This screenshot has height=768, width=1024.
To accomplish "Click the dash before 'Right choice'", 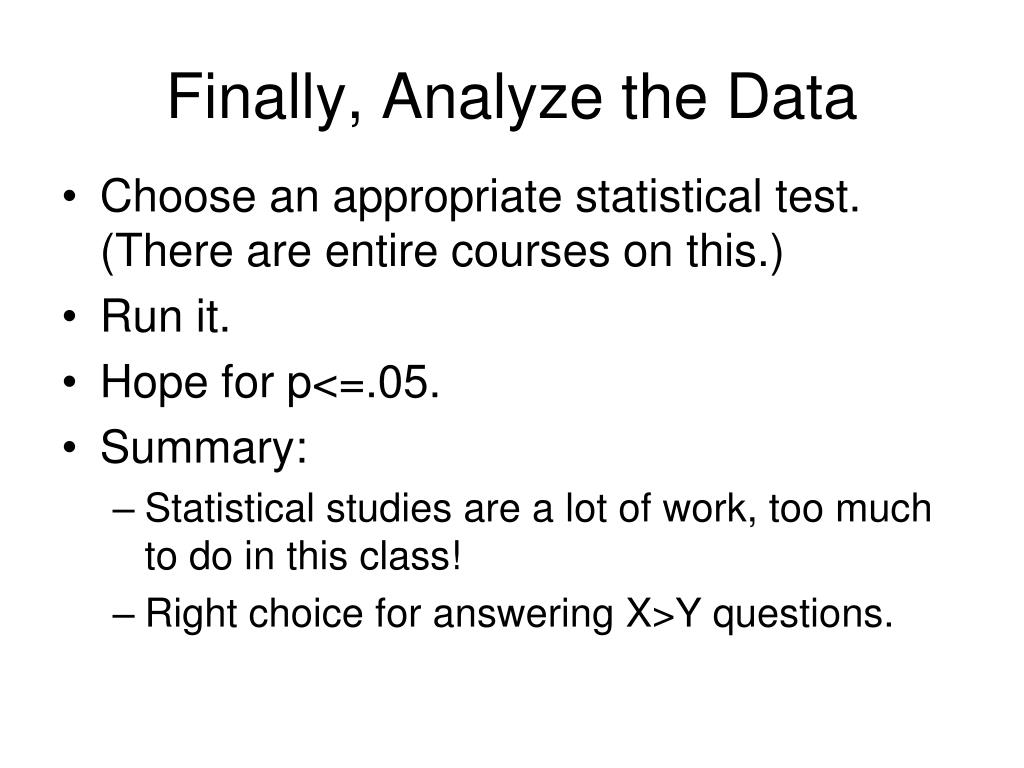I will pyautogui.click(x=123, y=616).
